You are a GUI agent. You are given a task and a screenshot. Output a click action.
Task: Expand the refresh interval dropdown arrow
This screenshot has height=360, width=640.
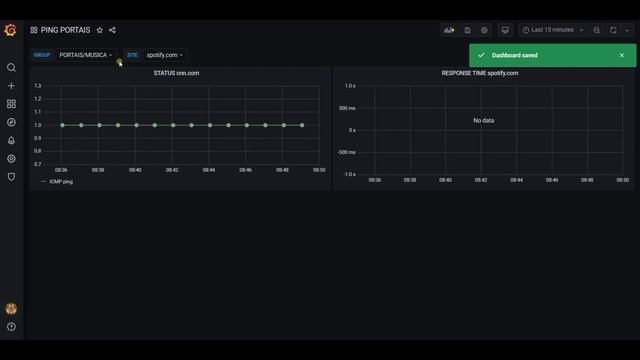pyautogui.click(x=627, y=30)
